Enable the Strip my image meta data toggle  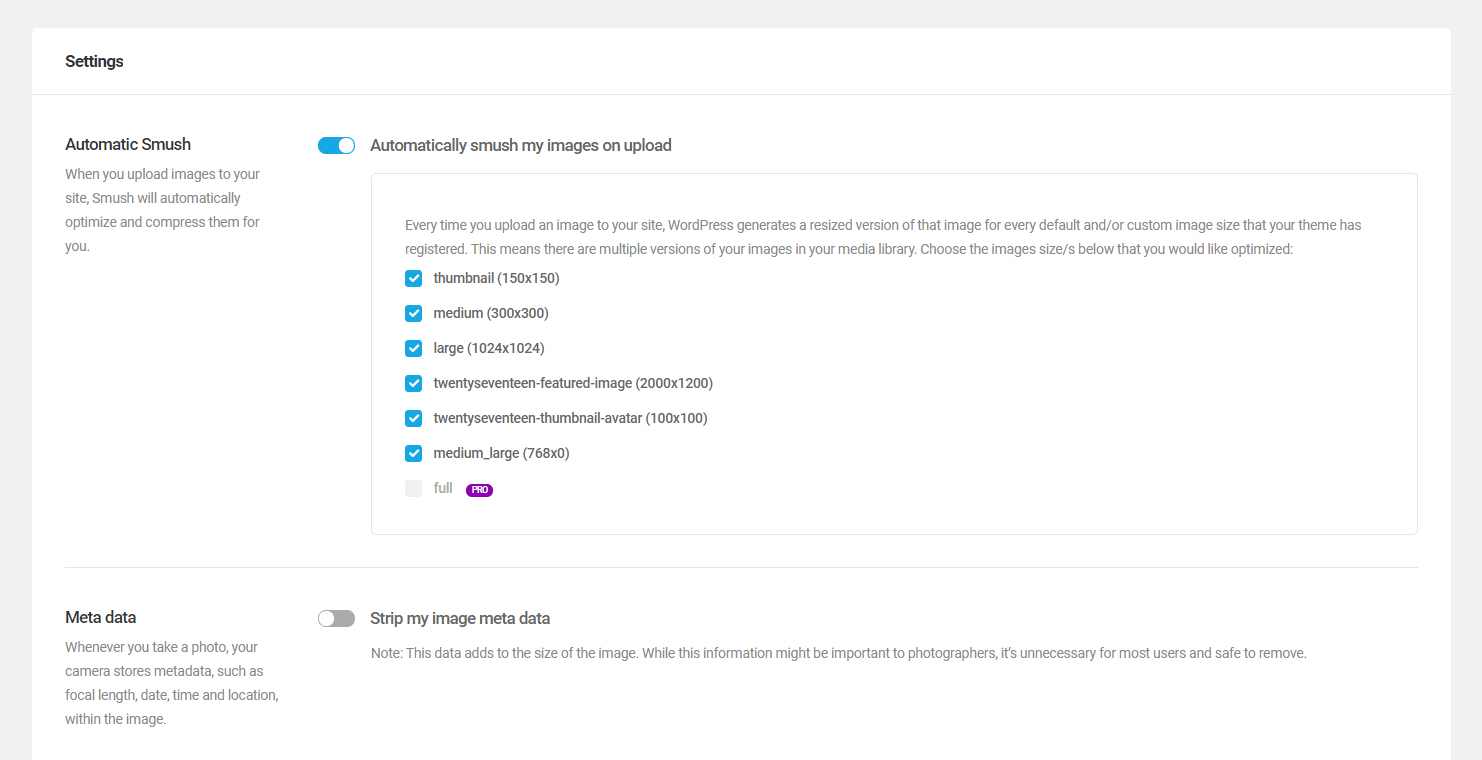tap(336, 618)
